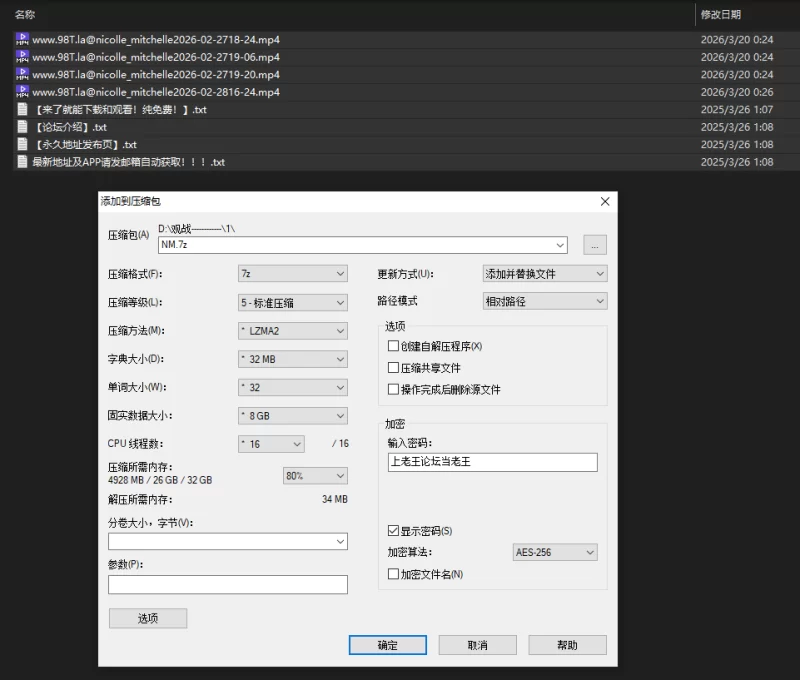This screenshot has width=800, height=680.
Task: Click the 34 MB decompression memory value
Action: pyautogui.click(x=335, y=499)
